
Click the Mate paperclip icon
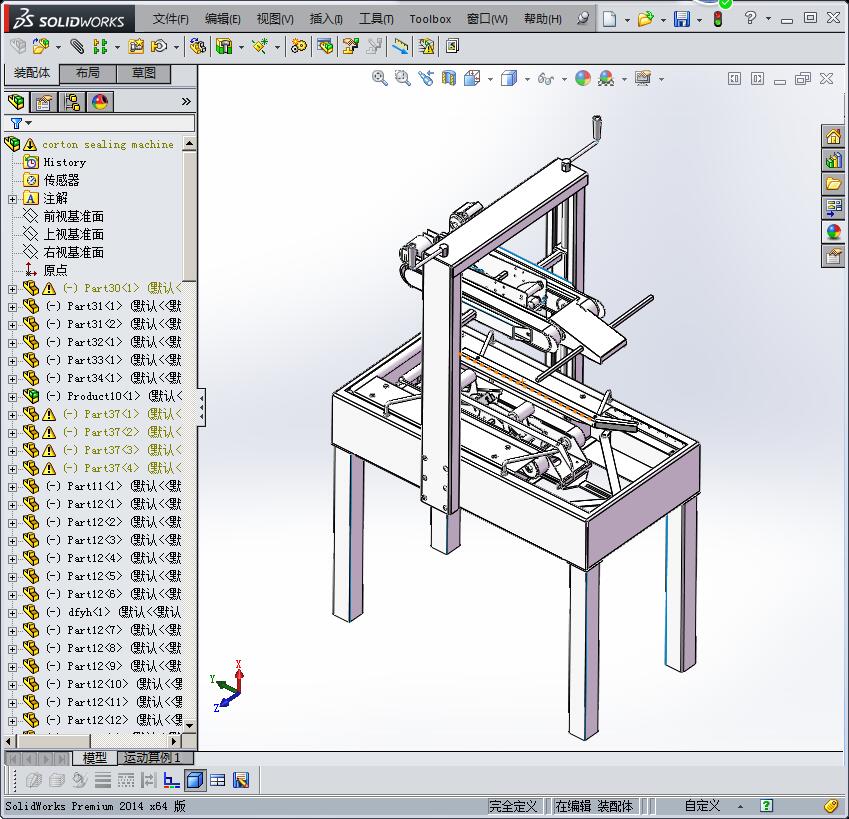pos(77,47)
